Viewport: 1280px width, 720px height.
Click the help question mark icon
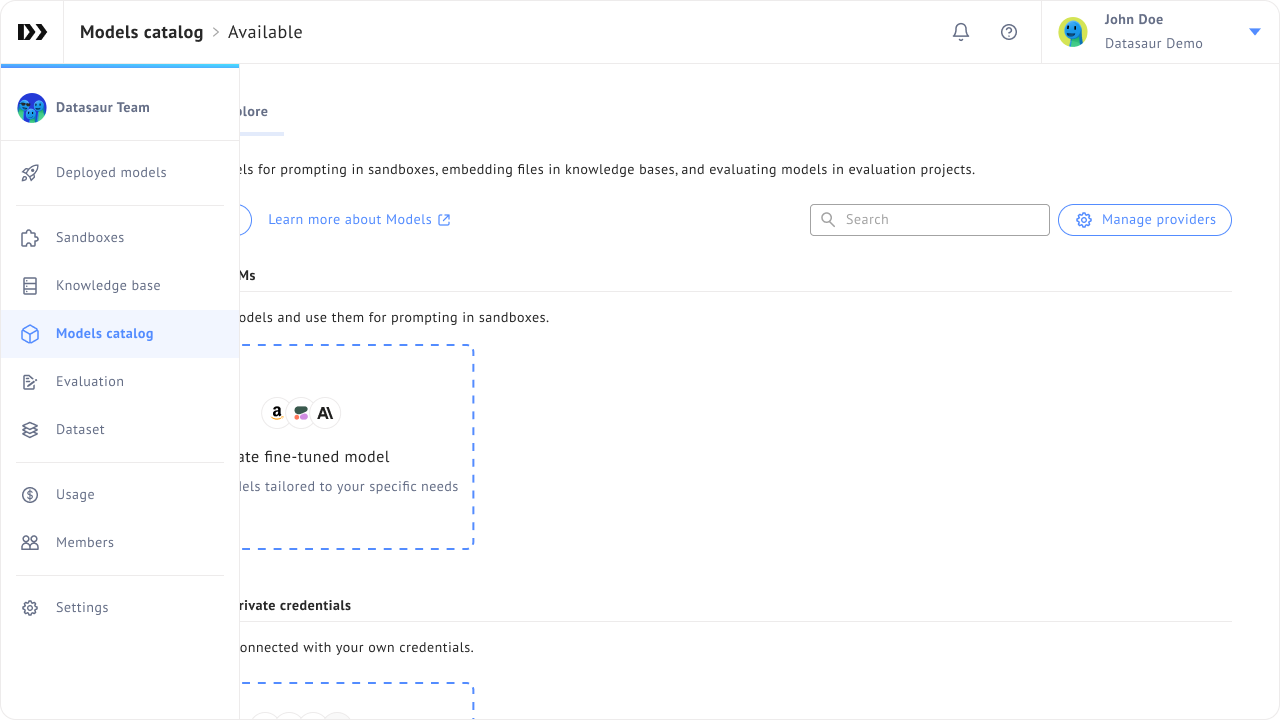coord(1009,32)
